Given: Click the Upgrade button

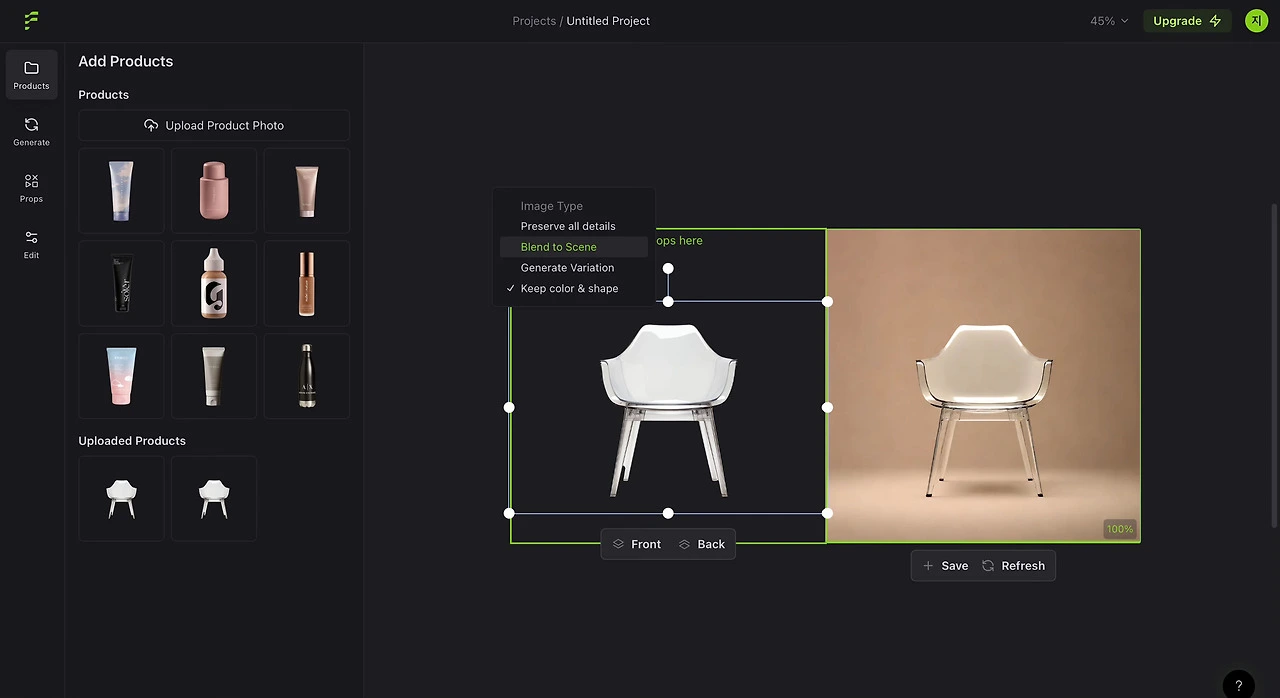Looking at the screenshot, I should [1187, 21].
